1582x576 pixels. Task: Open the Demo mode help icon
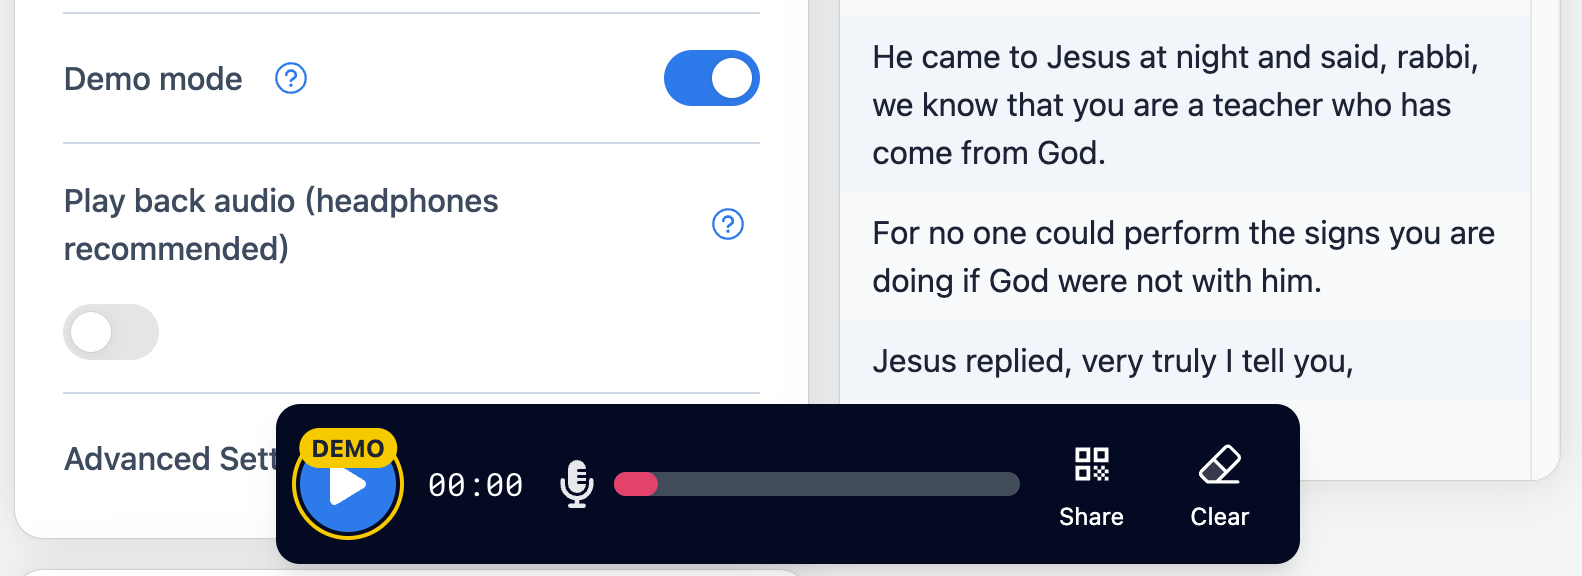tap(291, 78)
